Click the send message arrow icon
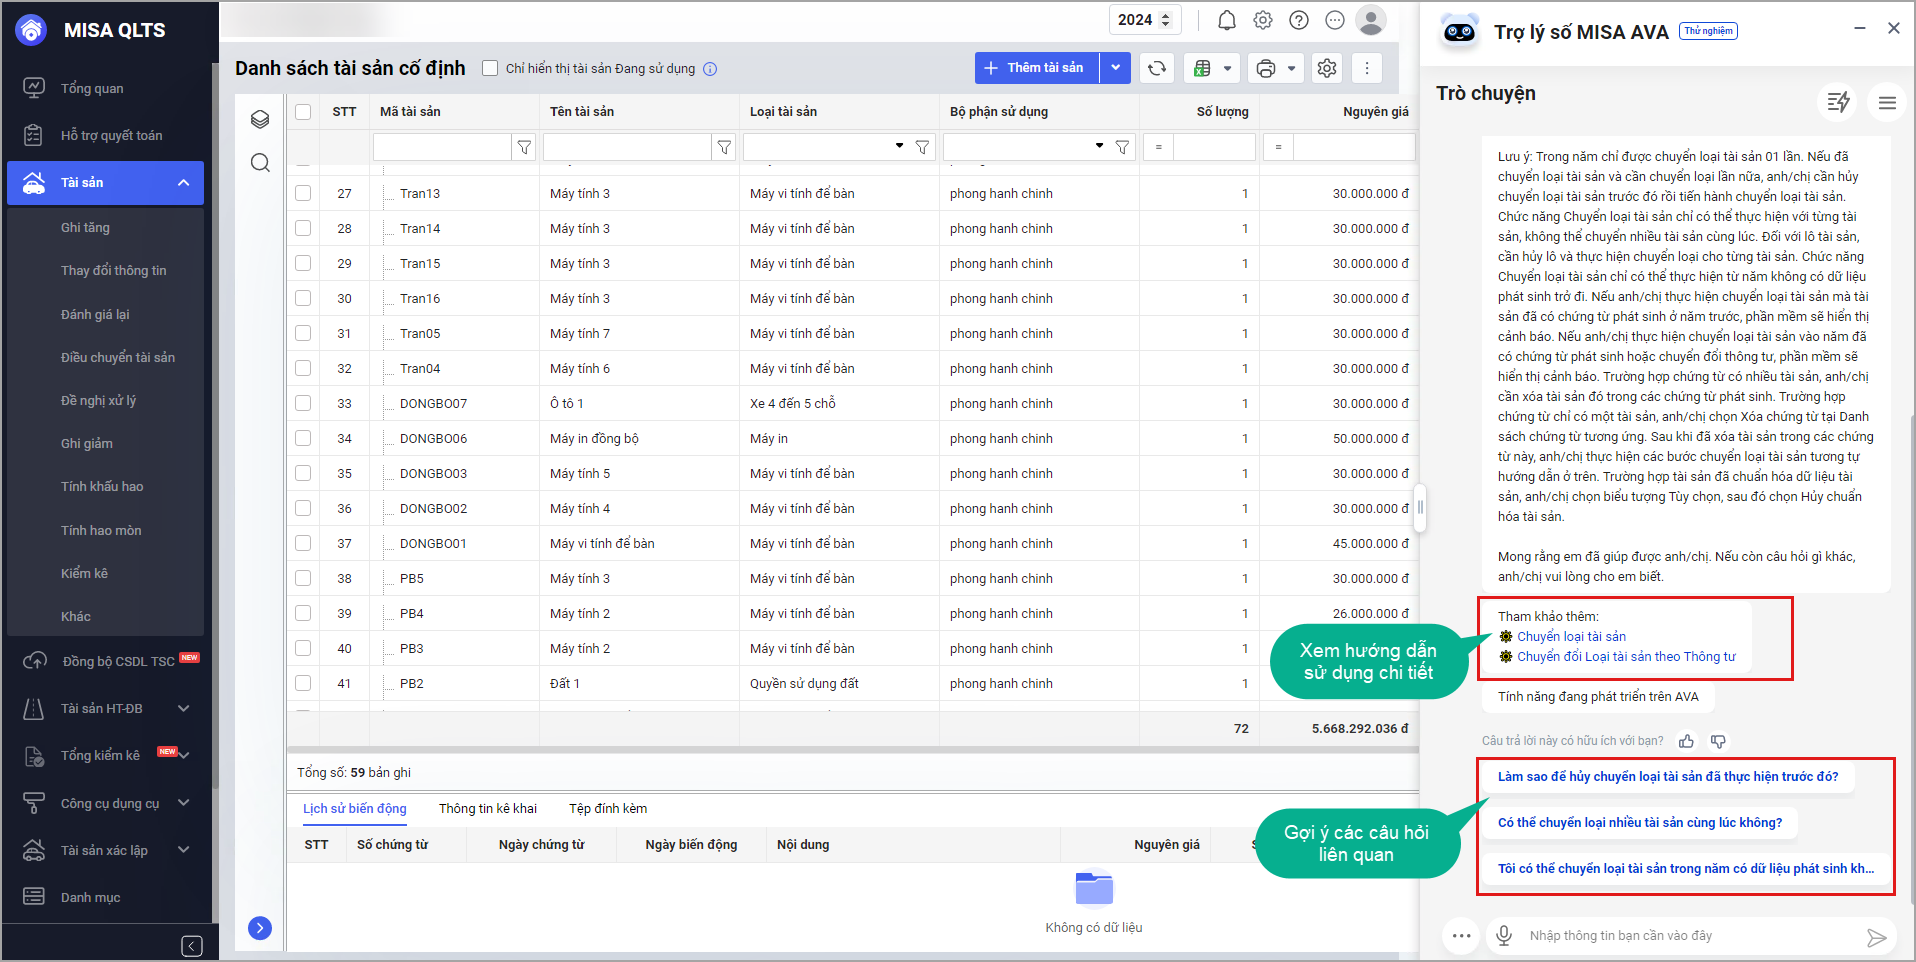Image resolution: width=1916 pixels, height=962 pixels. coord(1876,937)
